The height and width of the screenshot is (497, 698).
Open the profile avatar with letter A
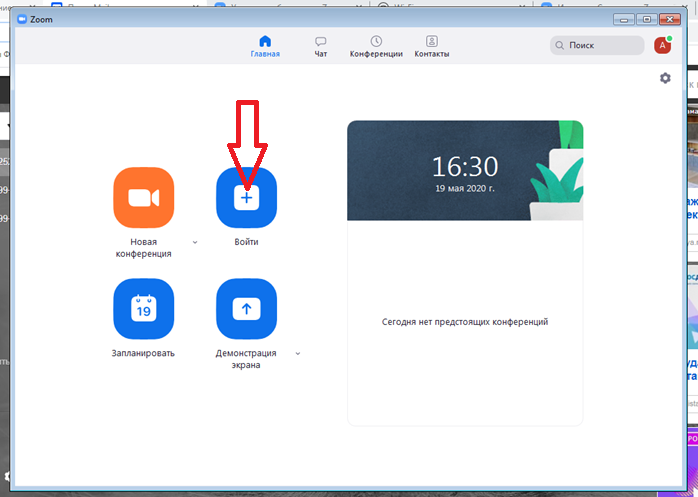click(662, 45)
